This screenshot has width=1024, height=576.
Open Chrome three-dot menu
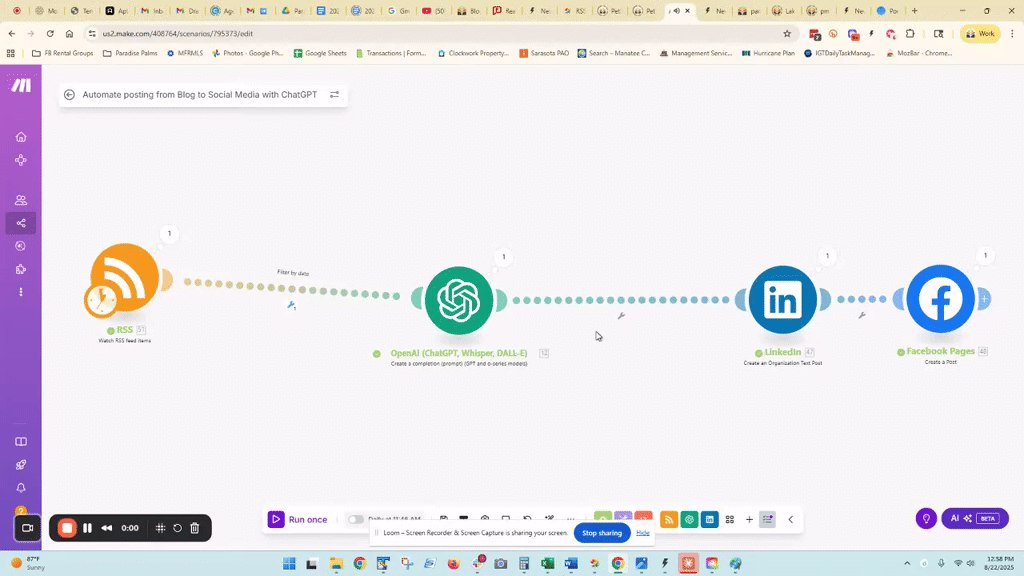click(x=1012, y=33)
